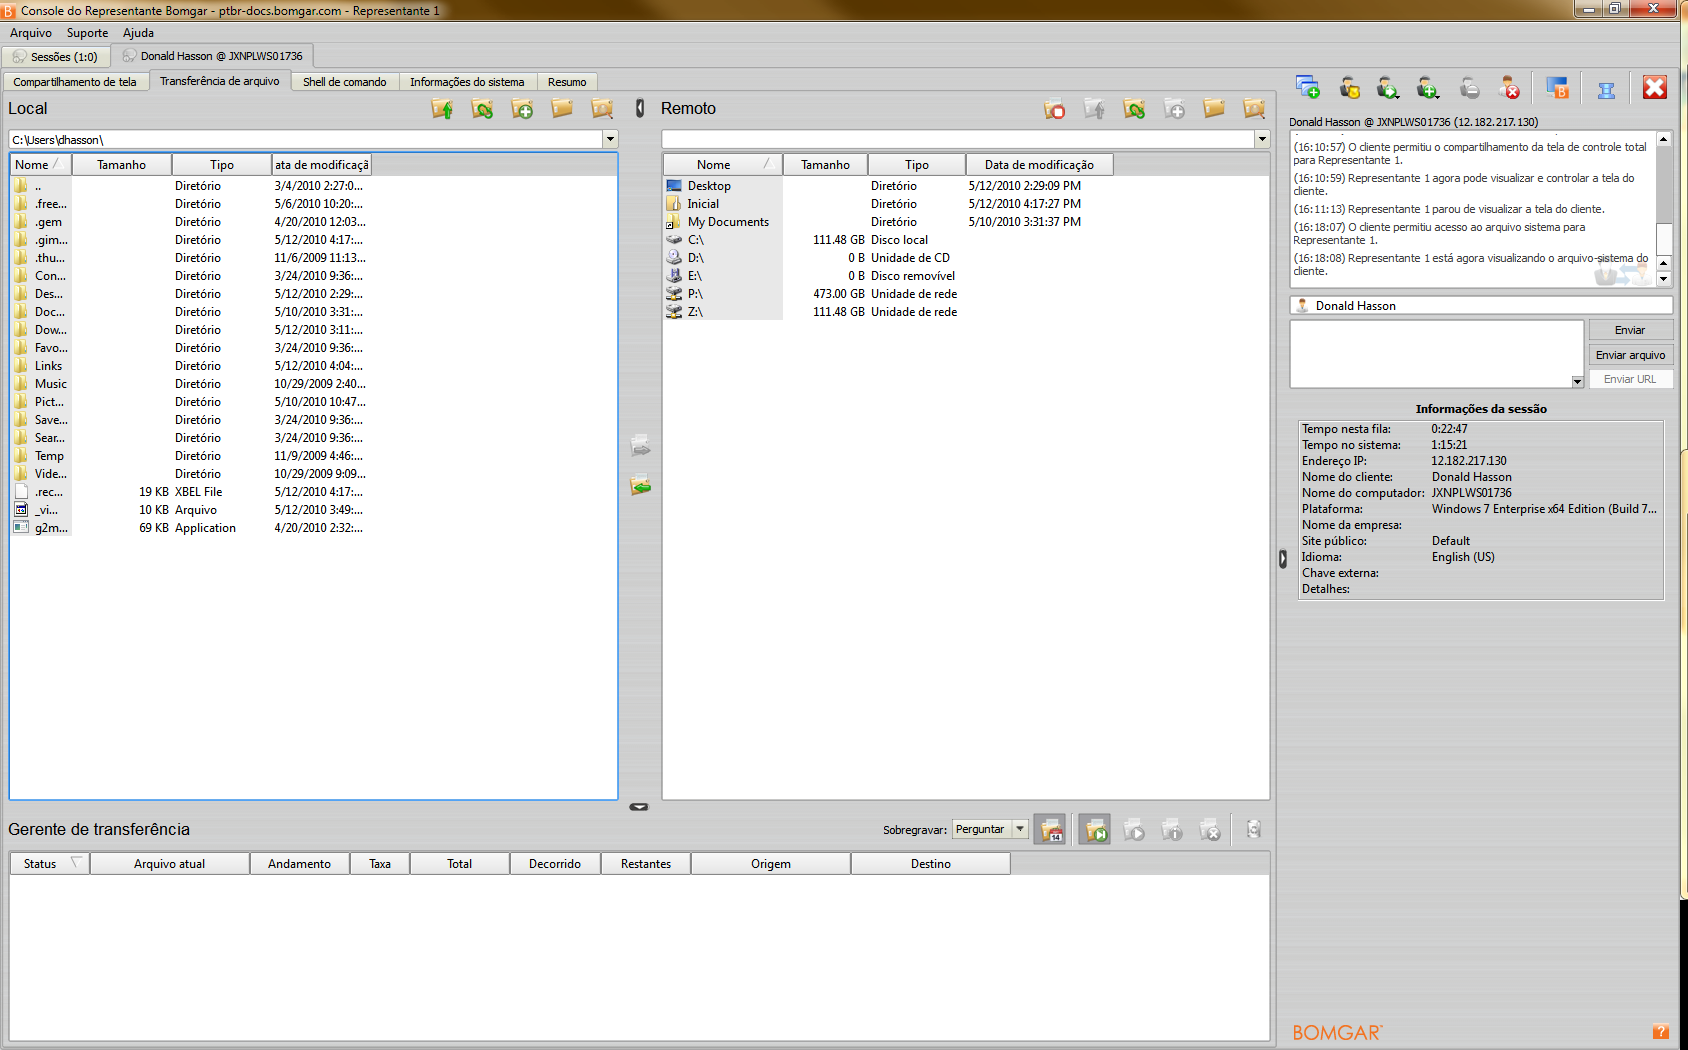Toggle automatic transfer start icon
Image resolution: width=1688 pixels, height=1050 pixels.
tap(1096, 829)
